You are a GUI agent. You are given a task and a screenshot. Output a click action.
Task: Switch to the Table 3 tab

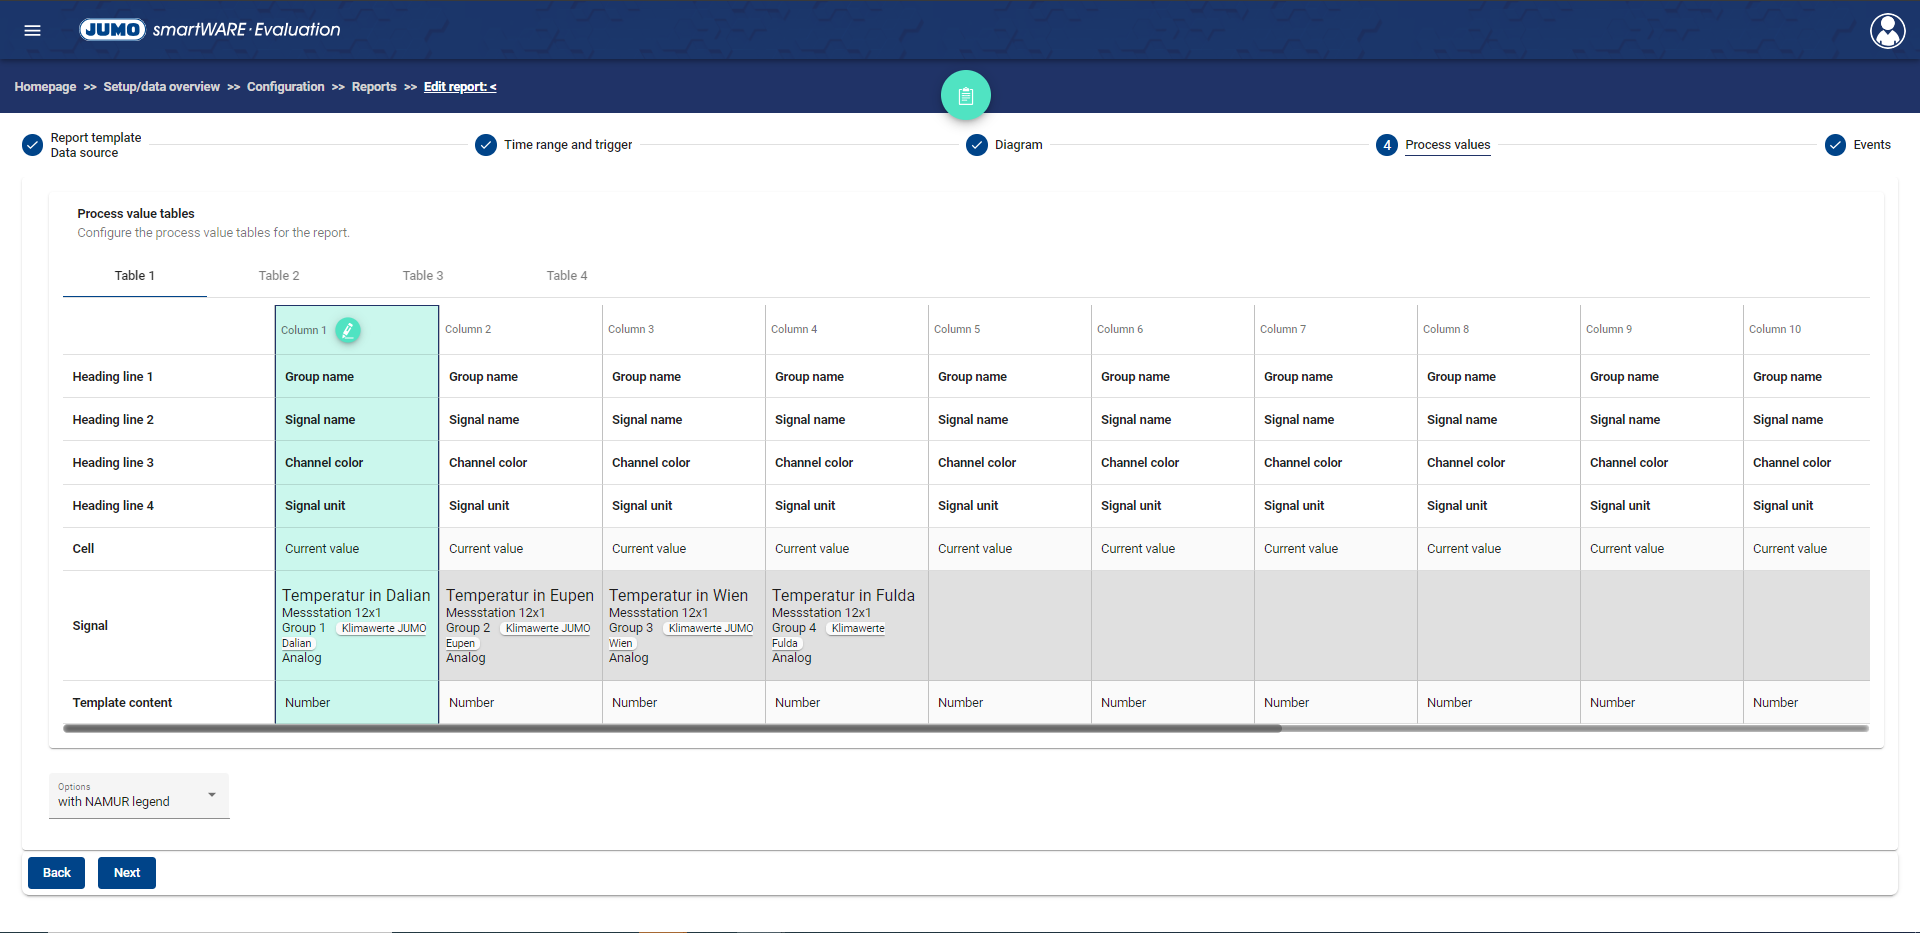423,276
